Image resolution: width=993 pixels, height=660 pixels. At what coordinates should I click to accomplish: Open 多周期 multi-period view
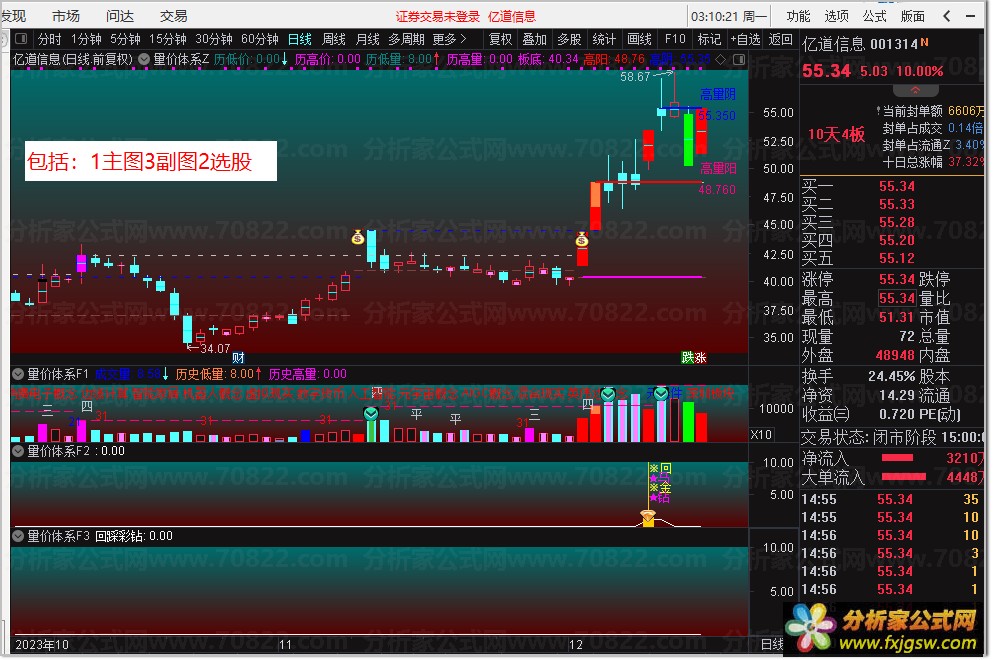click(406, 39)
